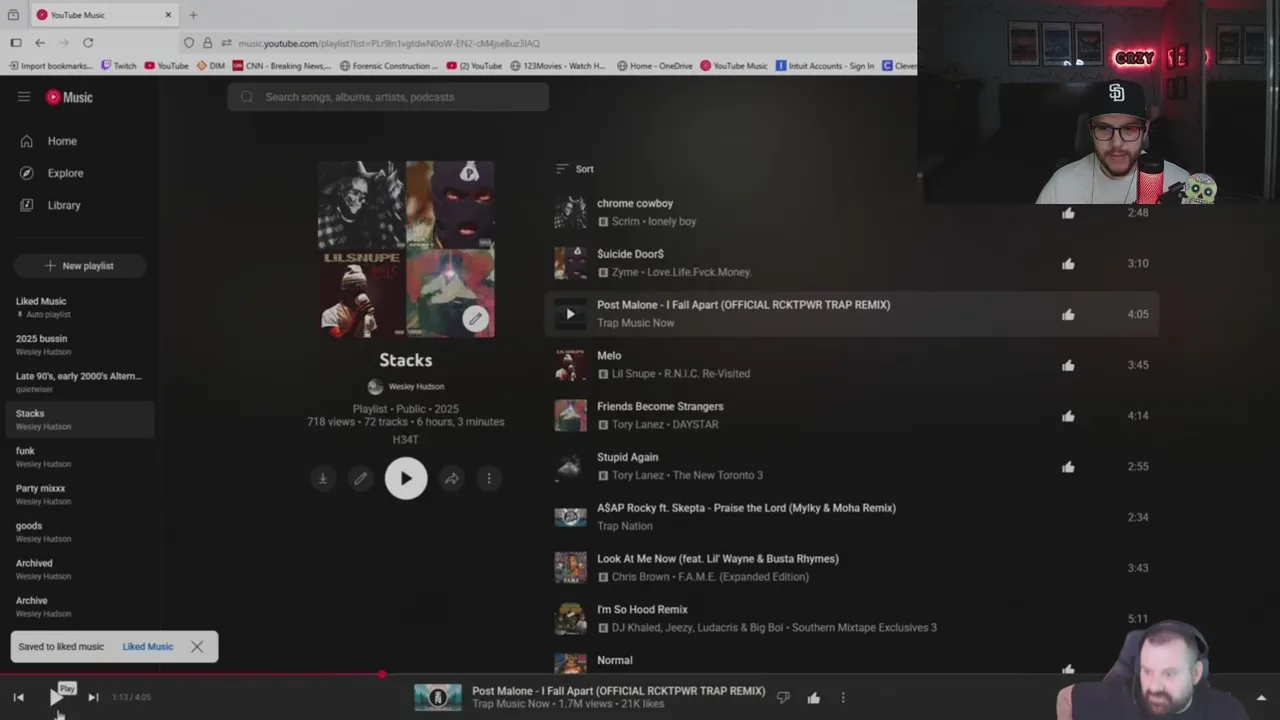
Task: Open the Wesley Hudson profile link
Action: 416,387
